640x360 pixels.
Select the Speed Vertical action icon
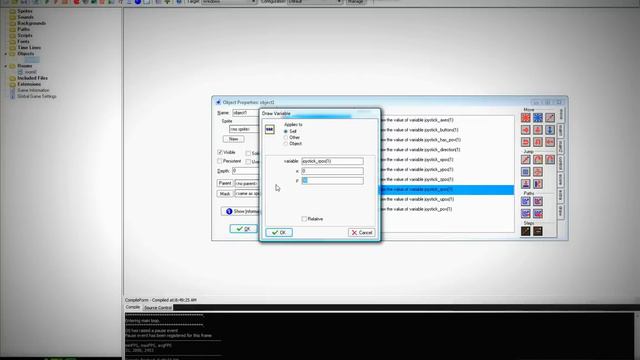pos(538,130)
